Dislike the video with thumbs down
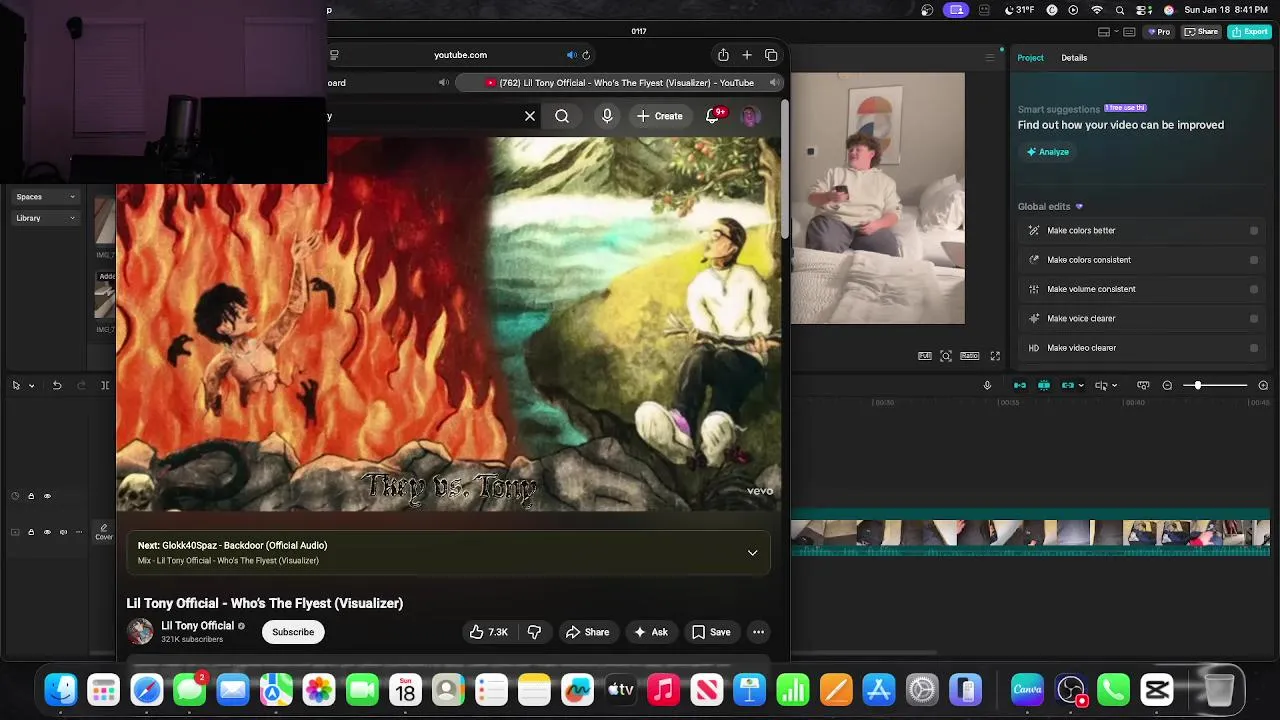Viewport: 1280px width, 720px height. coord(534,632)
